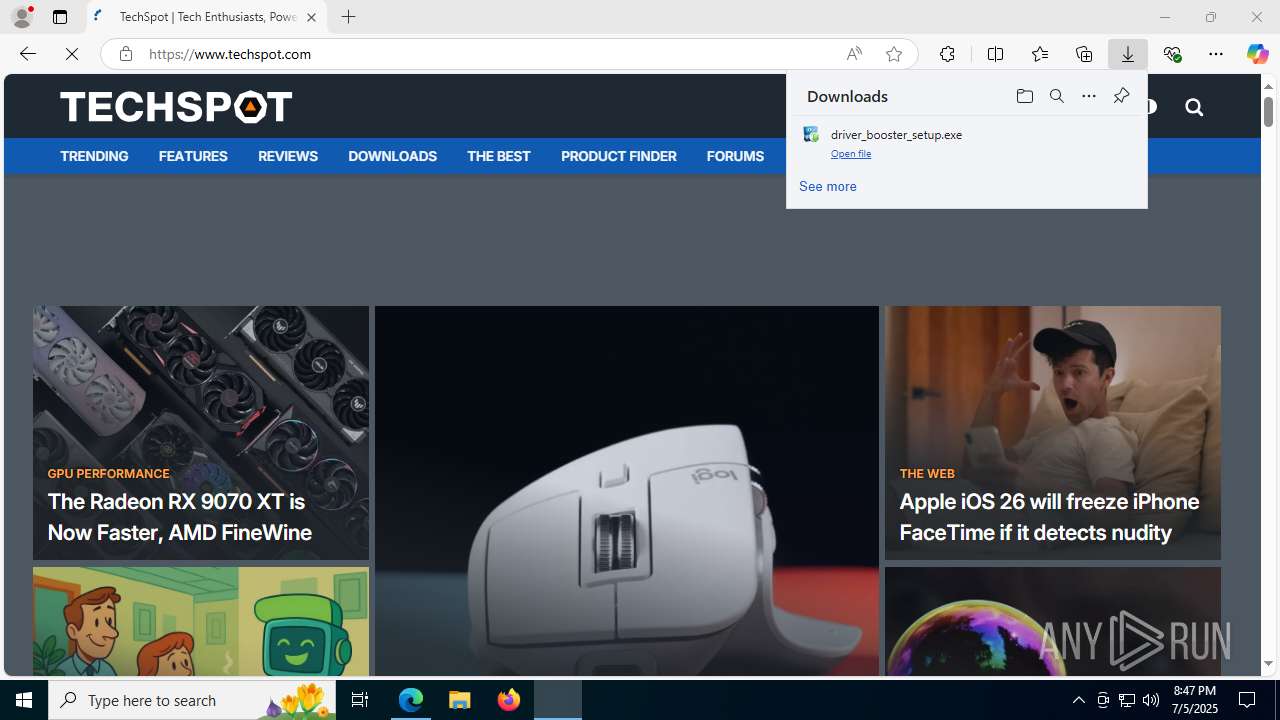This screenshot has width=1280, height=720.
Task: Click driver_booster_setup.exe download entry
Action: (966, 143)
